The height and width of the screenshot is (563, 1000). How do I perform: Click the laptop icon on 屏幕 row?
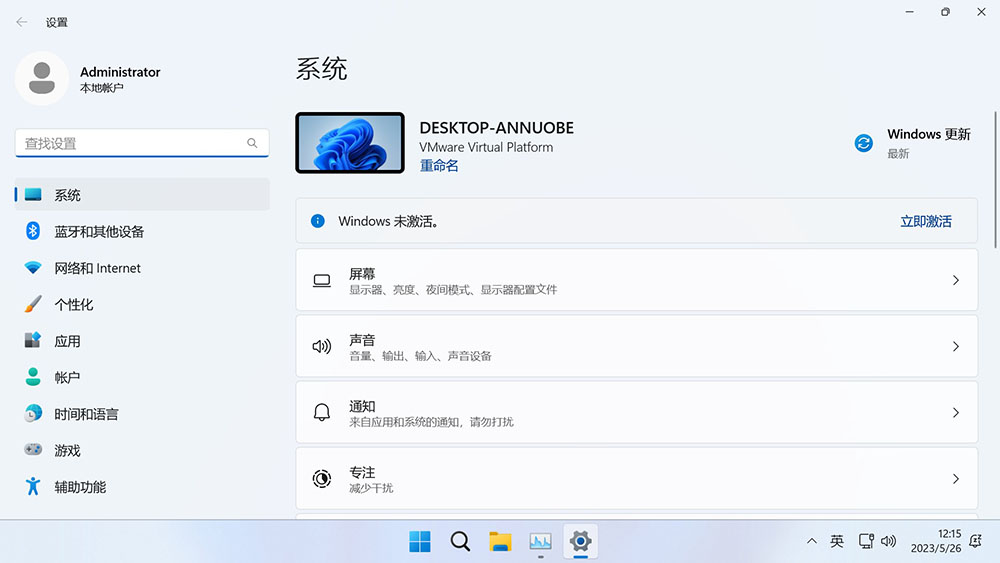(322, 281)
